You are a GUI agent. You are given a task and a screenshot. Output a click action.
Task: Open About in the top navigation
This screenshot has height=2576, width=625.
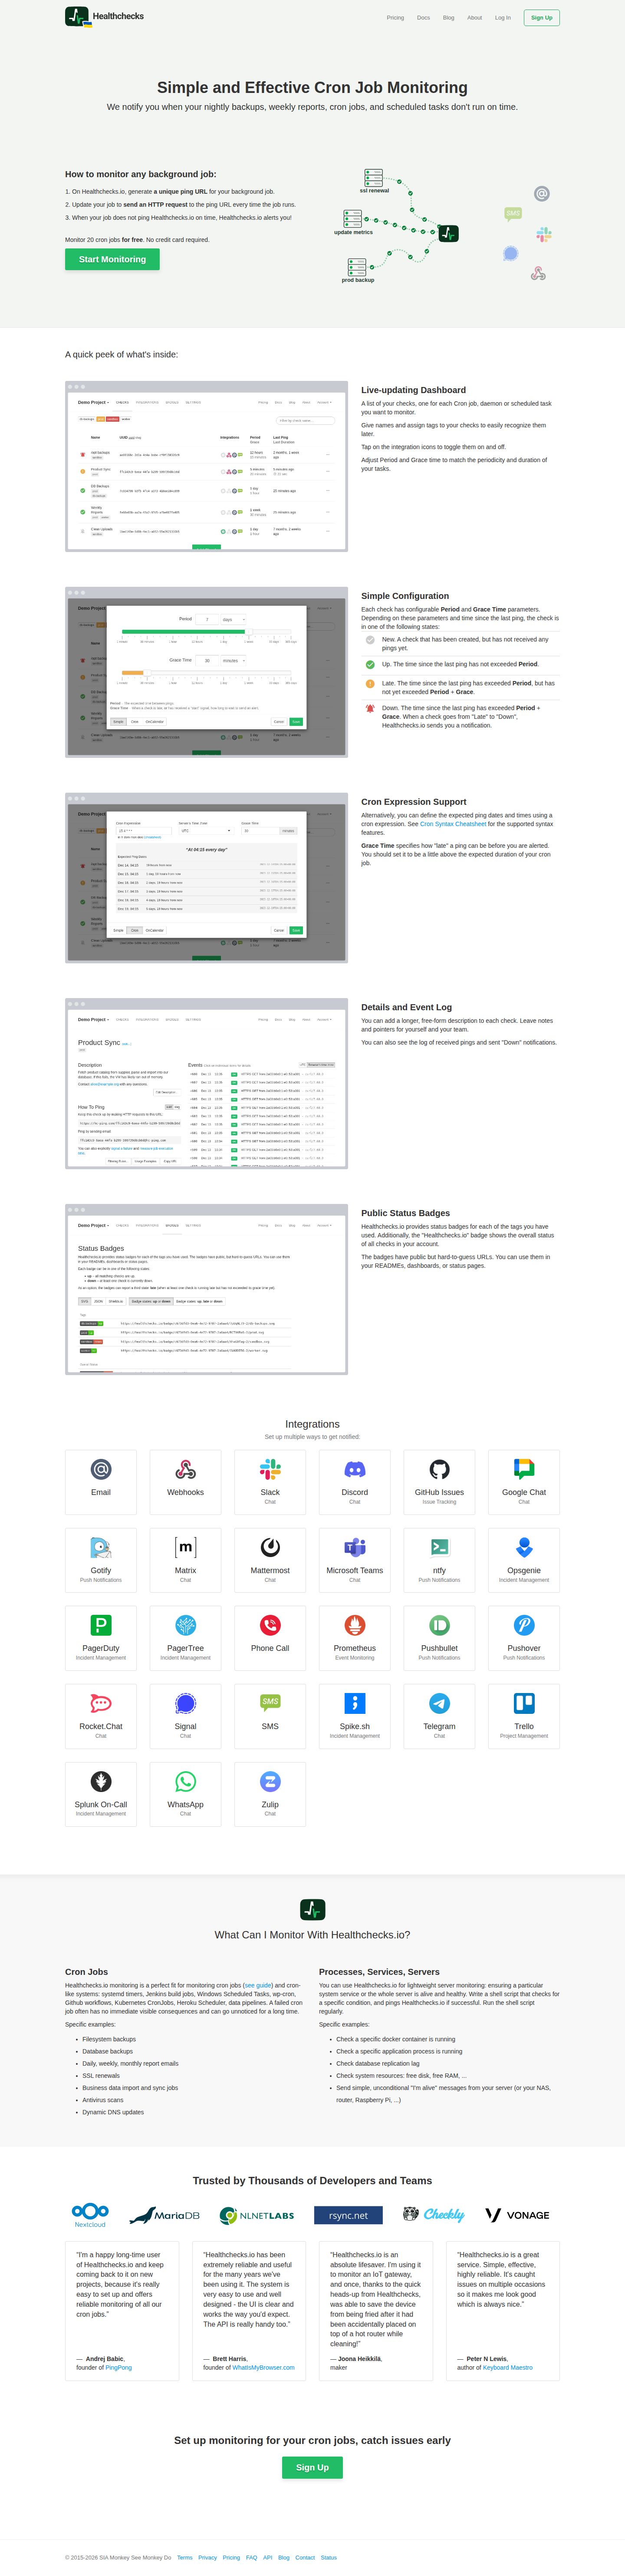tap(474, 17)
